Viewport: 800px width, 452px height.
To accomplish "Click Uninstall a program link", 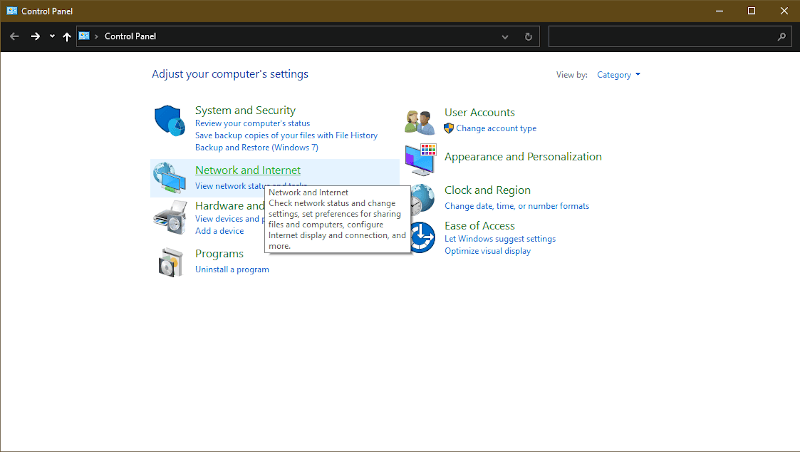I will point(232,269).
